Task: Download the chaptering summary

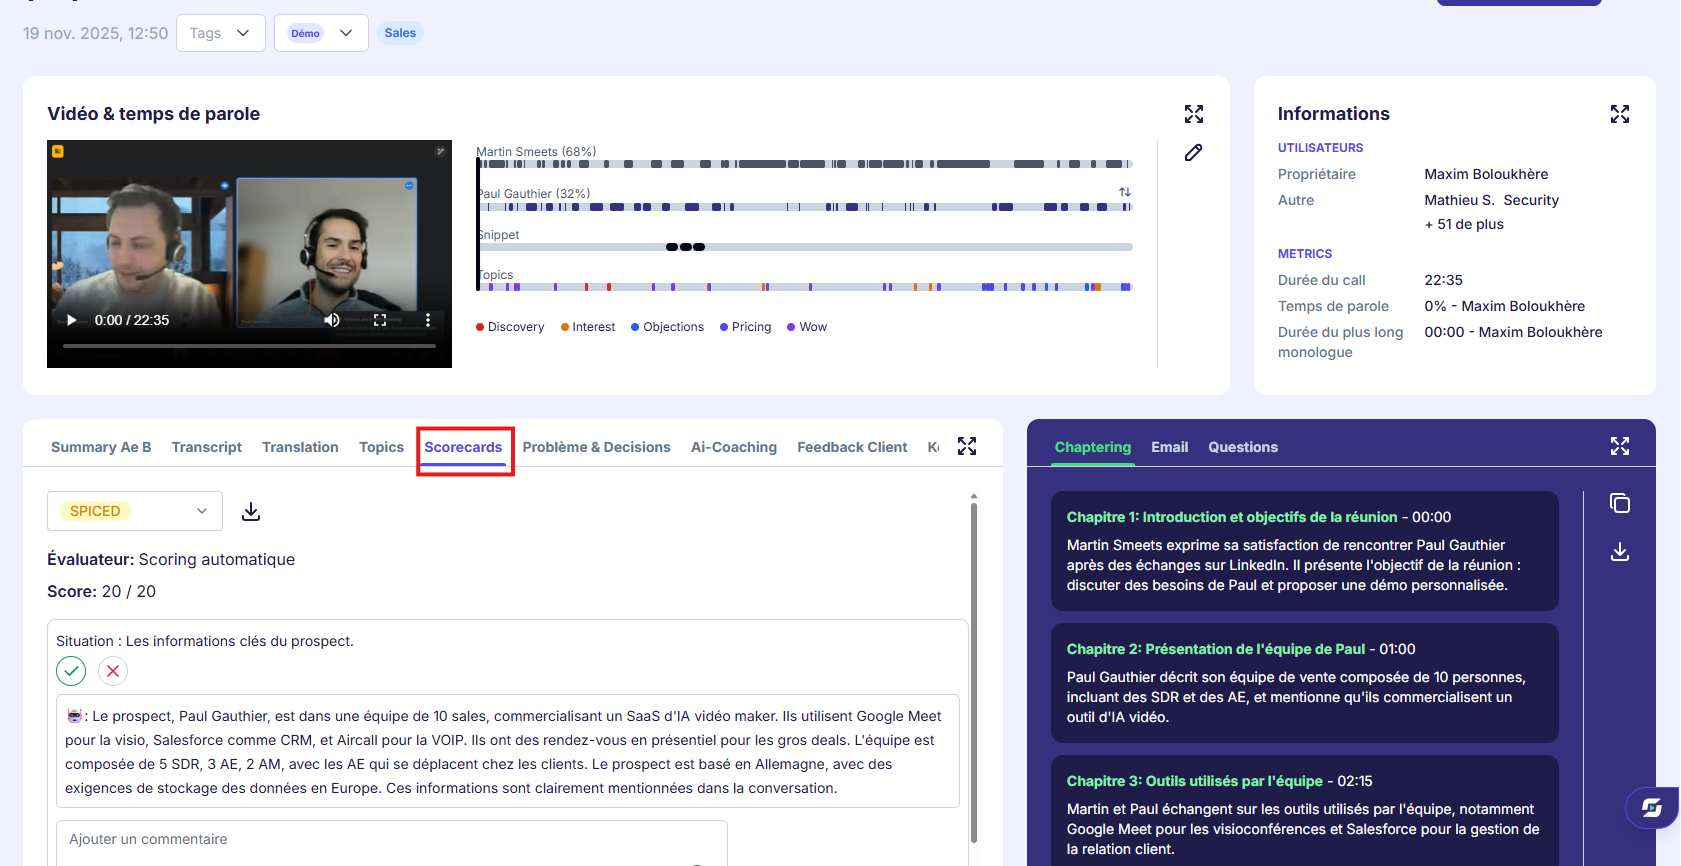Action: (x=1620, y=552)
